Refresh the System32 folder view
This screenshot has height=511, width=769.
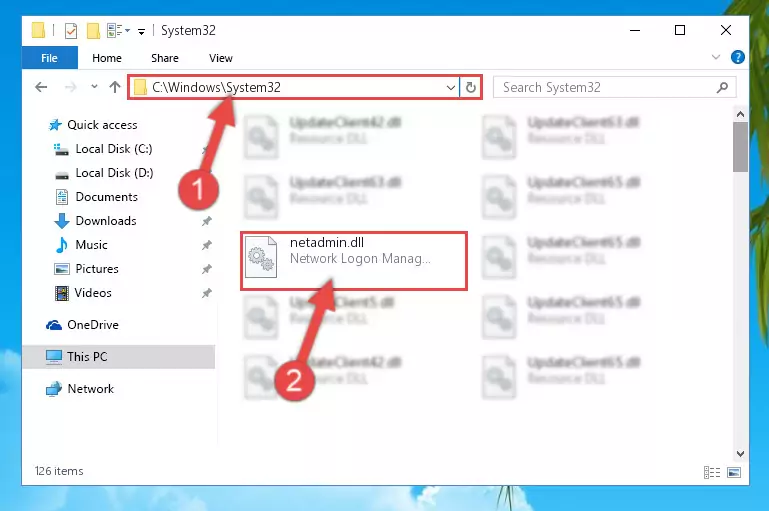pos(470,88)
